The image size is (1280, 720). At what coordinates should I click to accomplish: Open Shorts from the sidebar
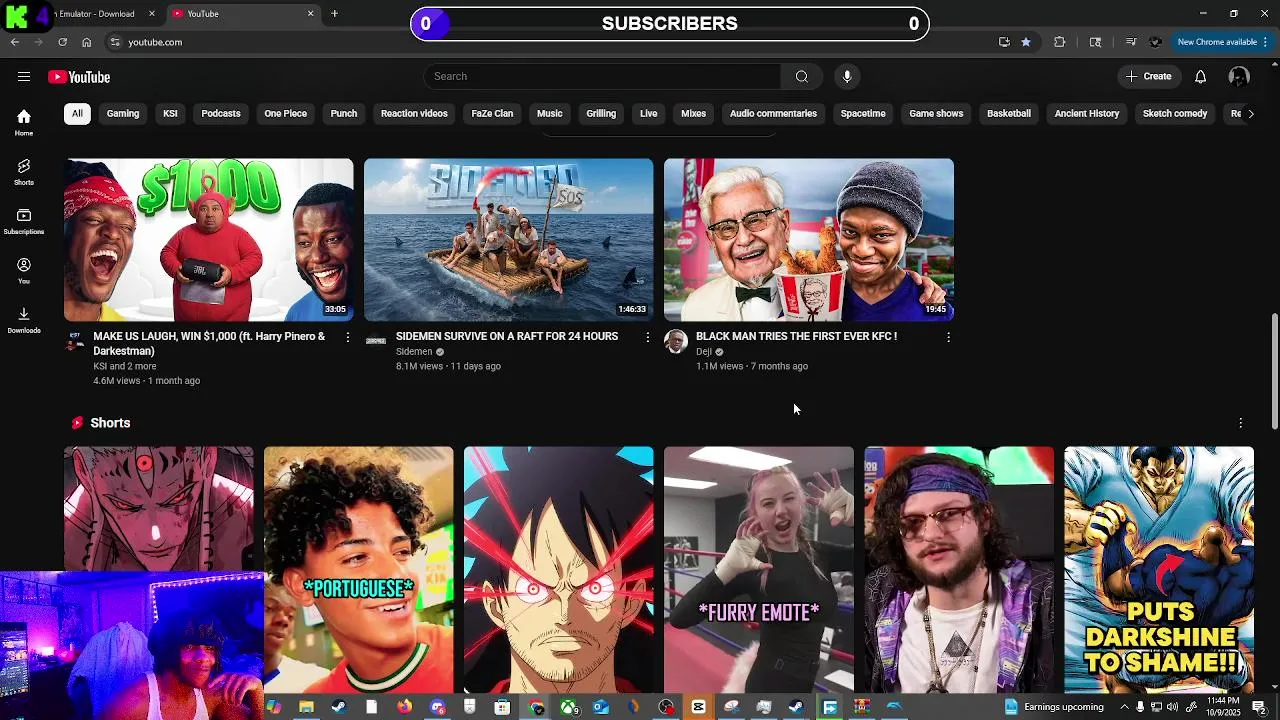coord(24,172)
